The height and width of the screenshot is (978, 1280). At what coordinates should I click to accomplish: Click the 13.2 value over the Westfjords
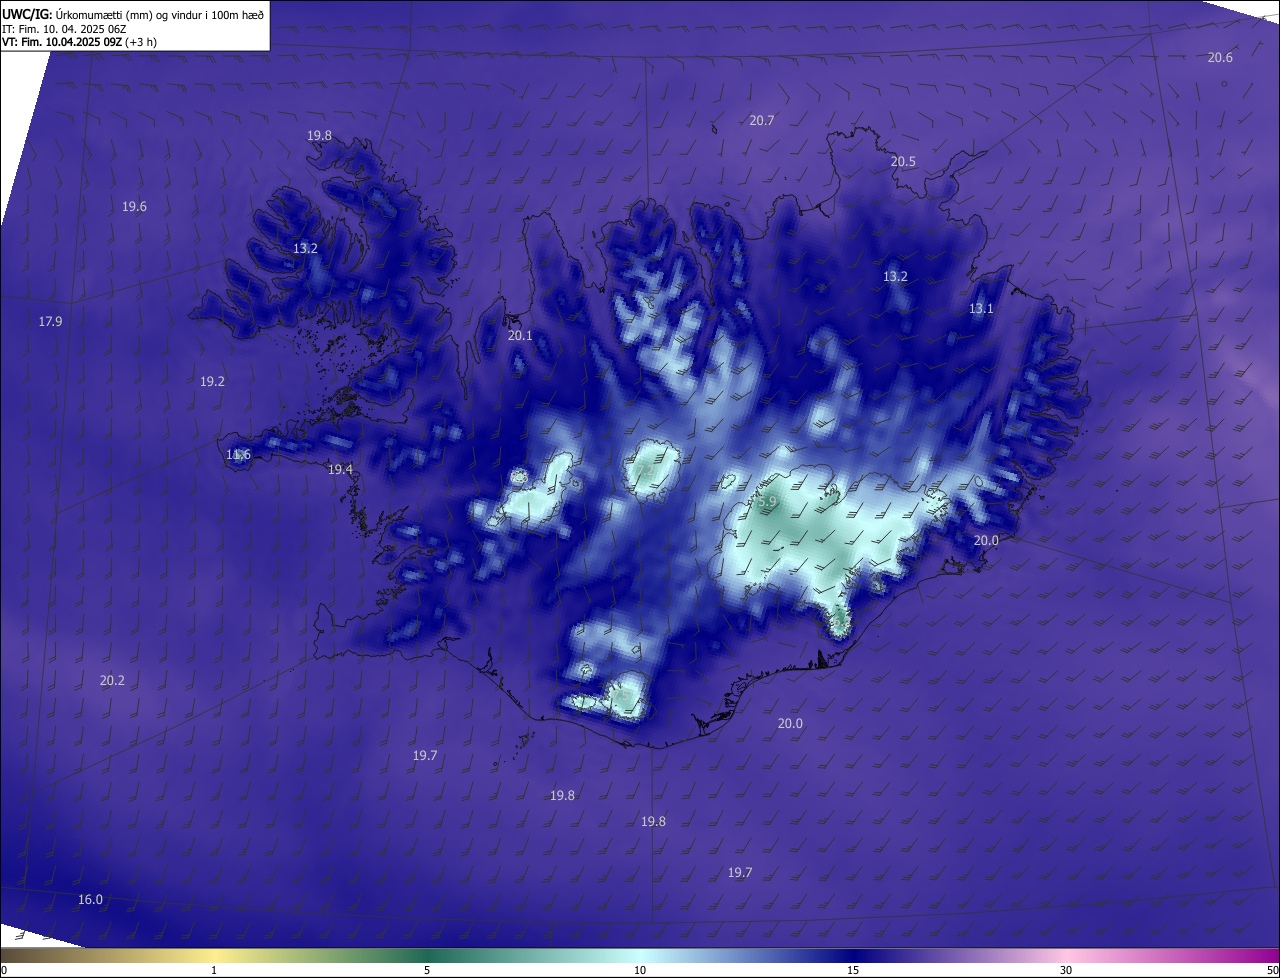click(305, 249)
